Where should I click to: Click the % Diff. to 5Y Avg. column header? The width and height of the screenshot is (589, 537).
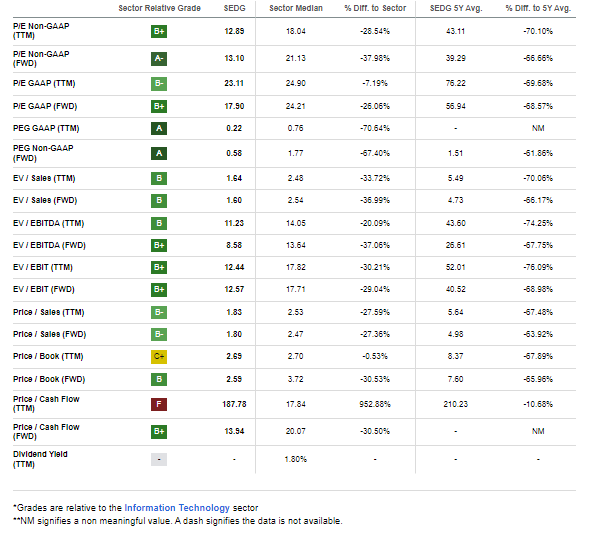[x=538, y=8]
